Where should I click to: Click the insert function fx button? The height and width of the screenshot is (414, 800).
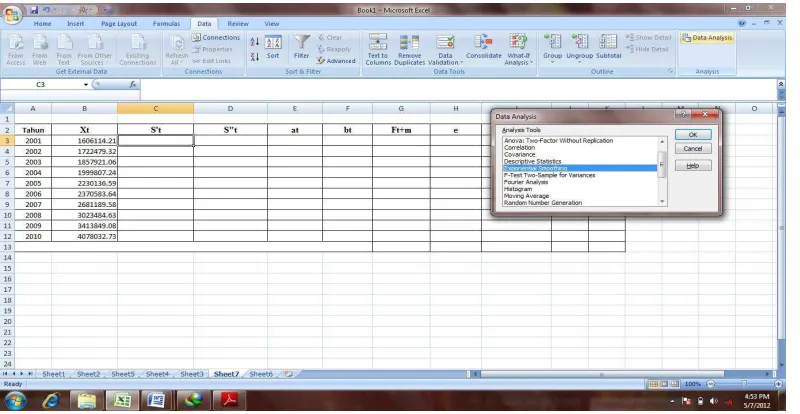pyautogui.click(x=133, y=85)
